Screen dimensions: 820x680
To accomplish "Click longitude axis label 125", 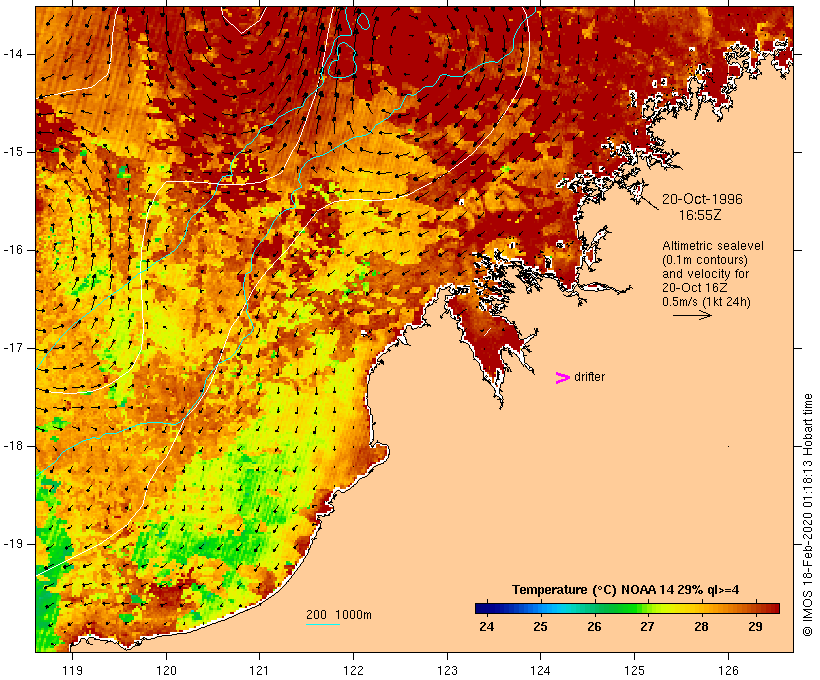I will point(635,670).
